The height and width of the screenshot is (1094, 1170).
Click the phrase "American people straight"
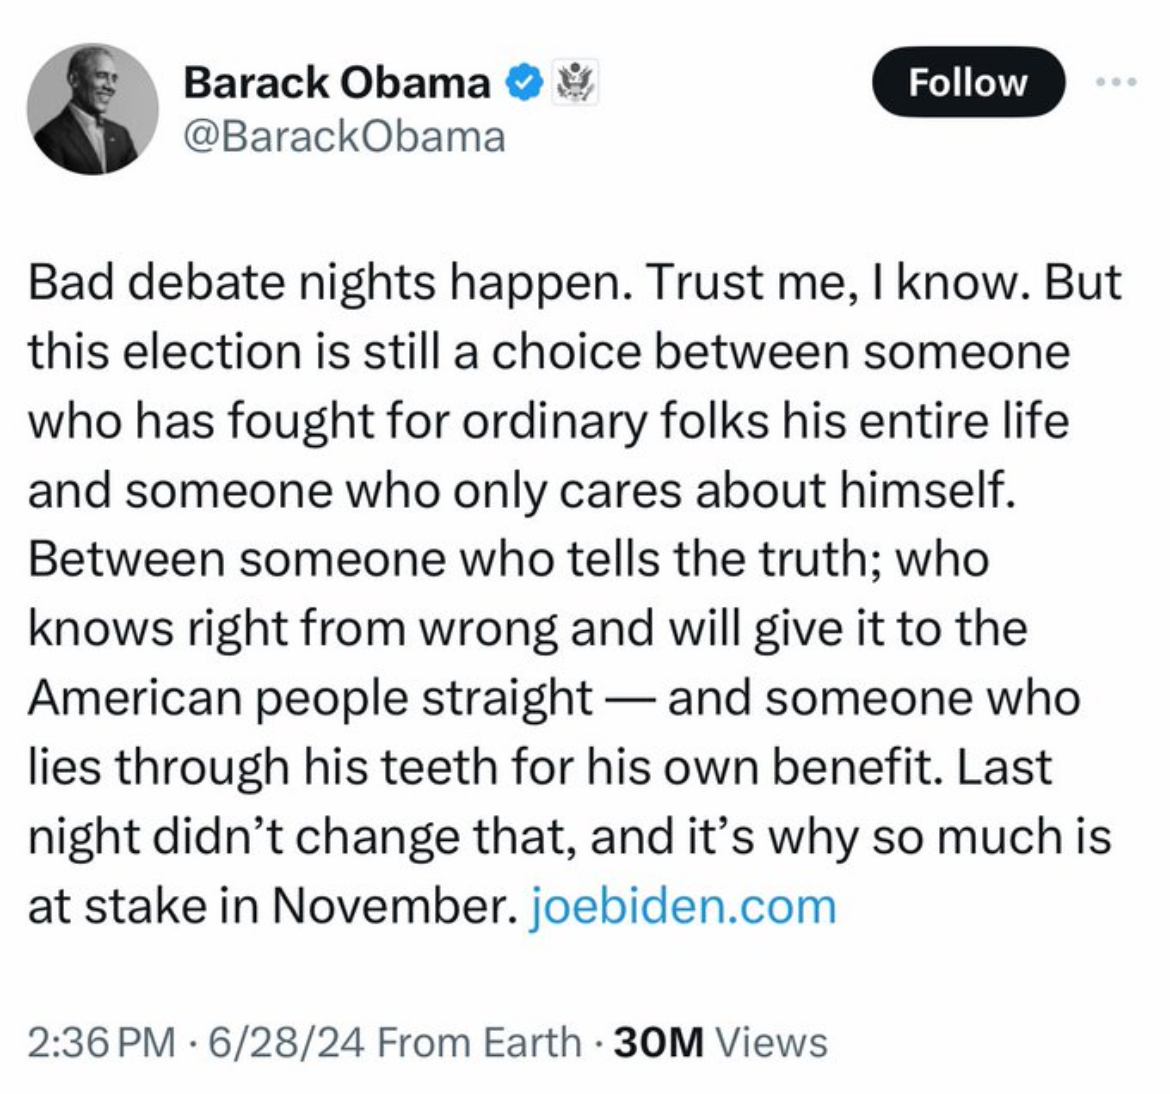coord(310,697)
